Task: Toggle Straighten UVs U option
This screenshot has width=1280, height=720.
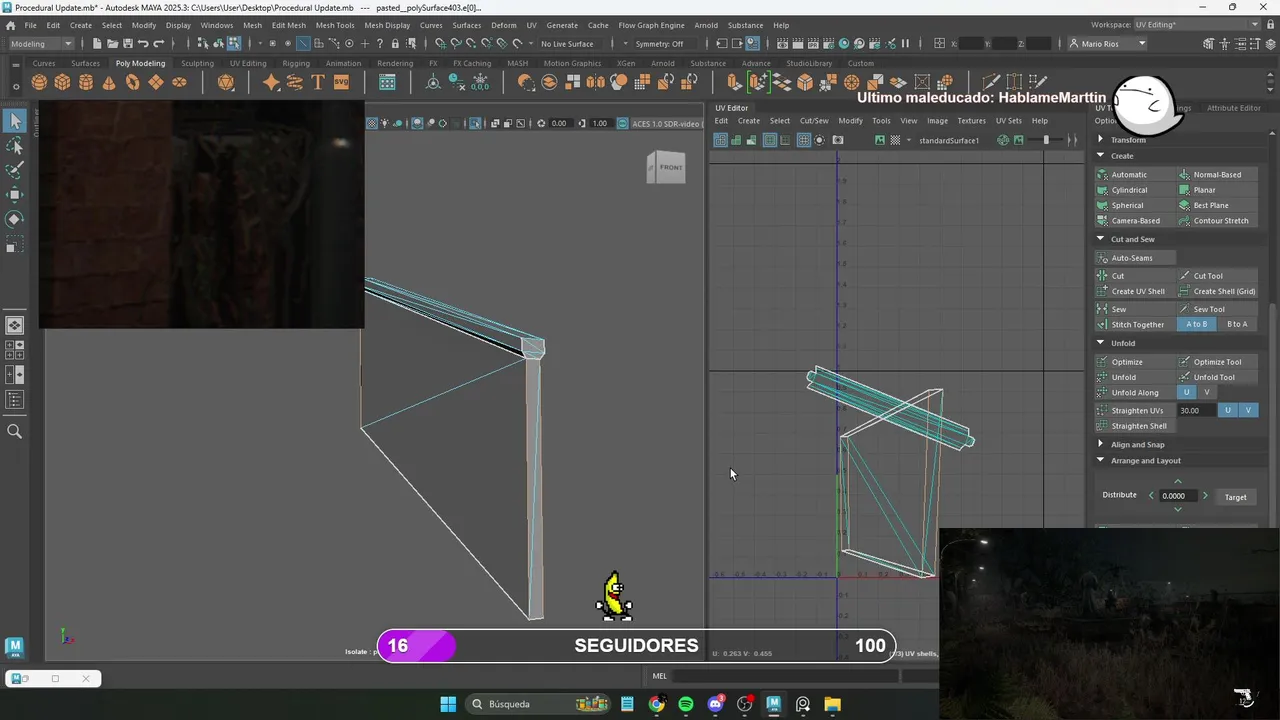Action: [1228, 410]
